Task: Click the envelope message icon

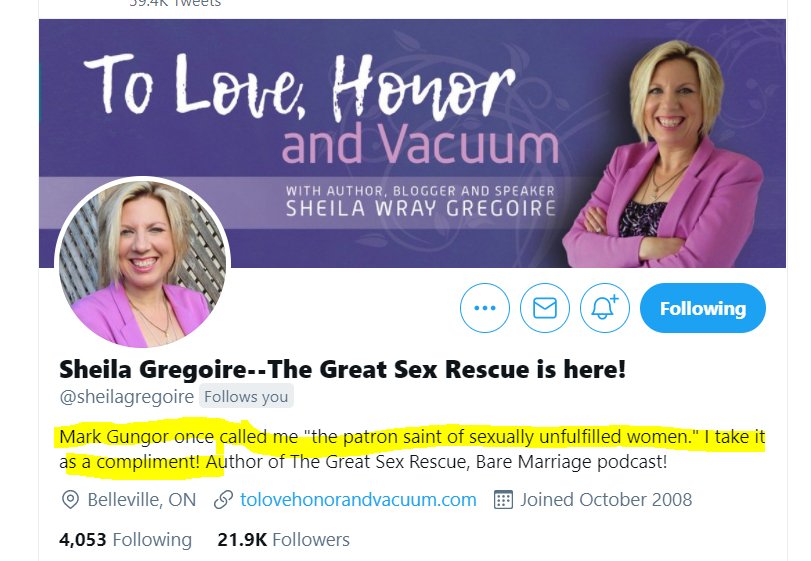Action: (x=545, y=308)
